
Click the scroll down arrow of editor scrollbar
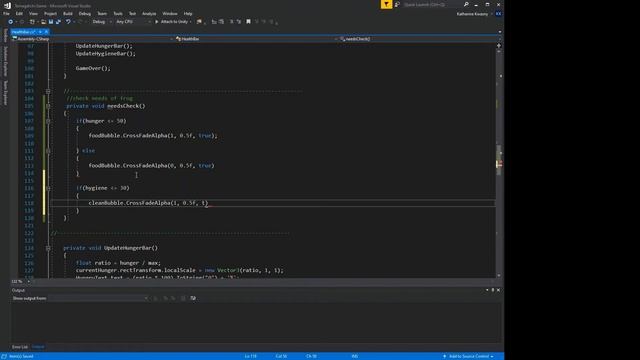pos(499,276)
